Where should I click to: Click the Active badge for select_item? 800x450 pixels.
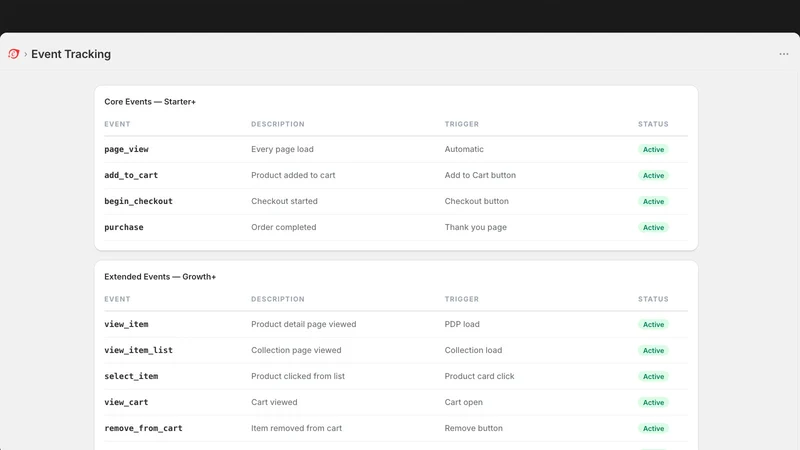click(x=653, y=377)
